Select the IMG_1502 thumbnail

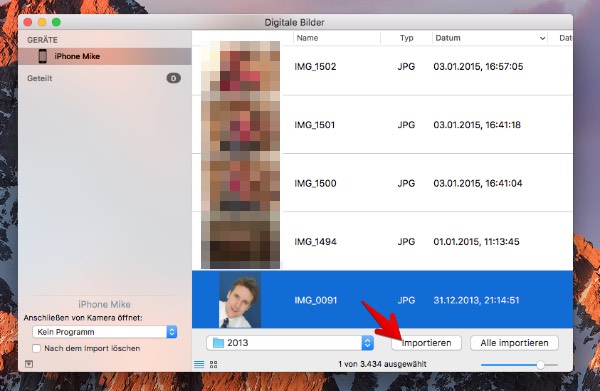coord(240,66)
